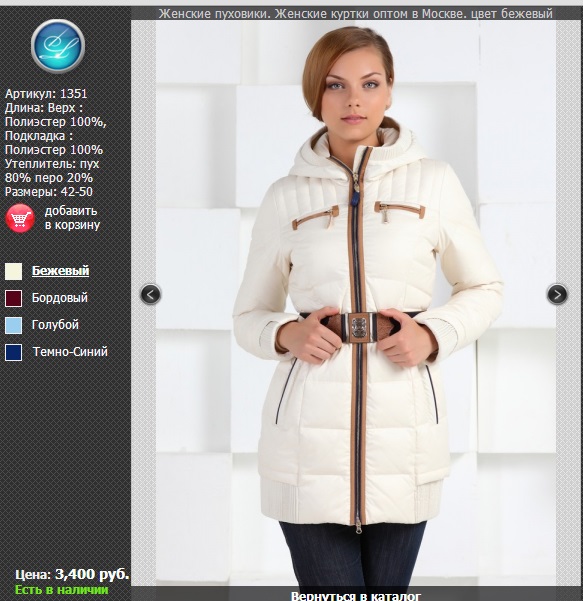Click the red shopping cart icon
This screenshot has width=583, height=601.
pos(20,218)
